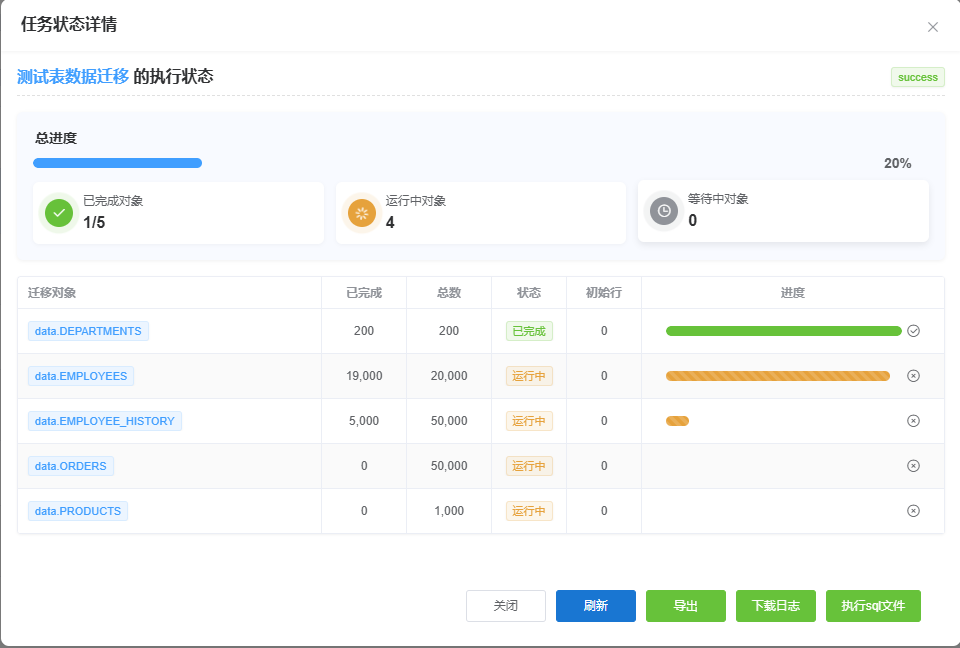Image resolution: width=960 pixels, height=648 pixels.
Task: Download logs with 下载日志 button
Action: click(x=776, y=606)
